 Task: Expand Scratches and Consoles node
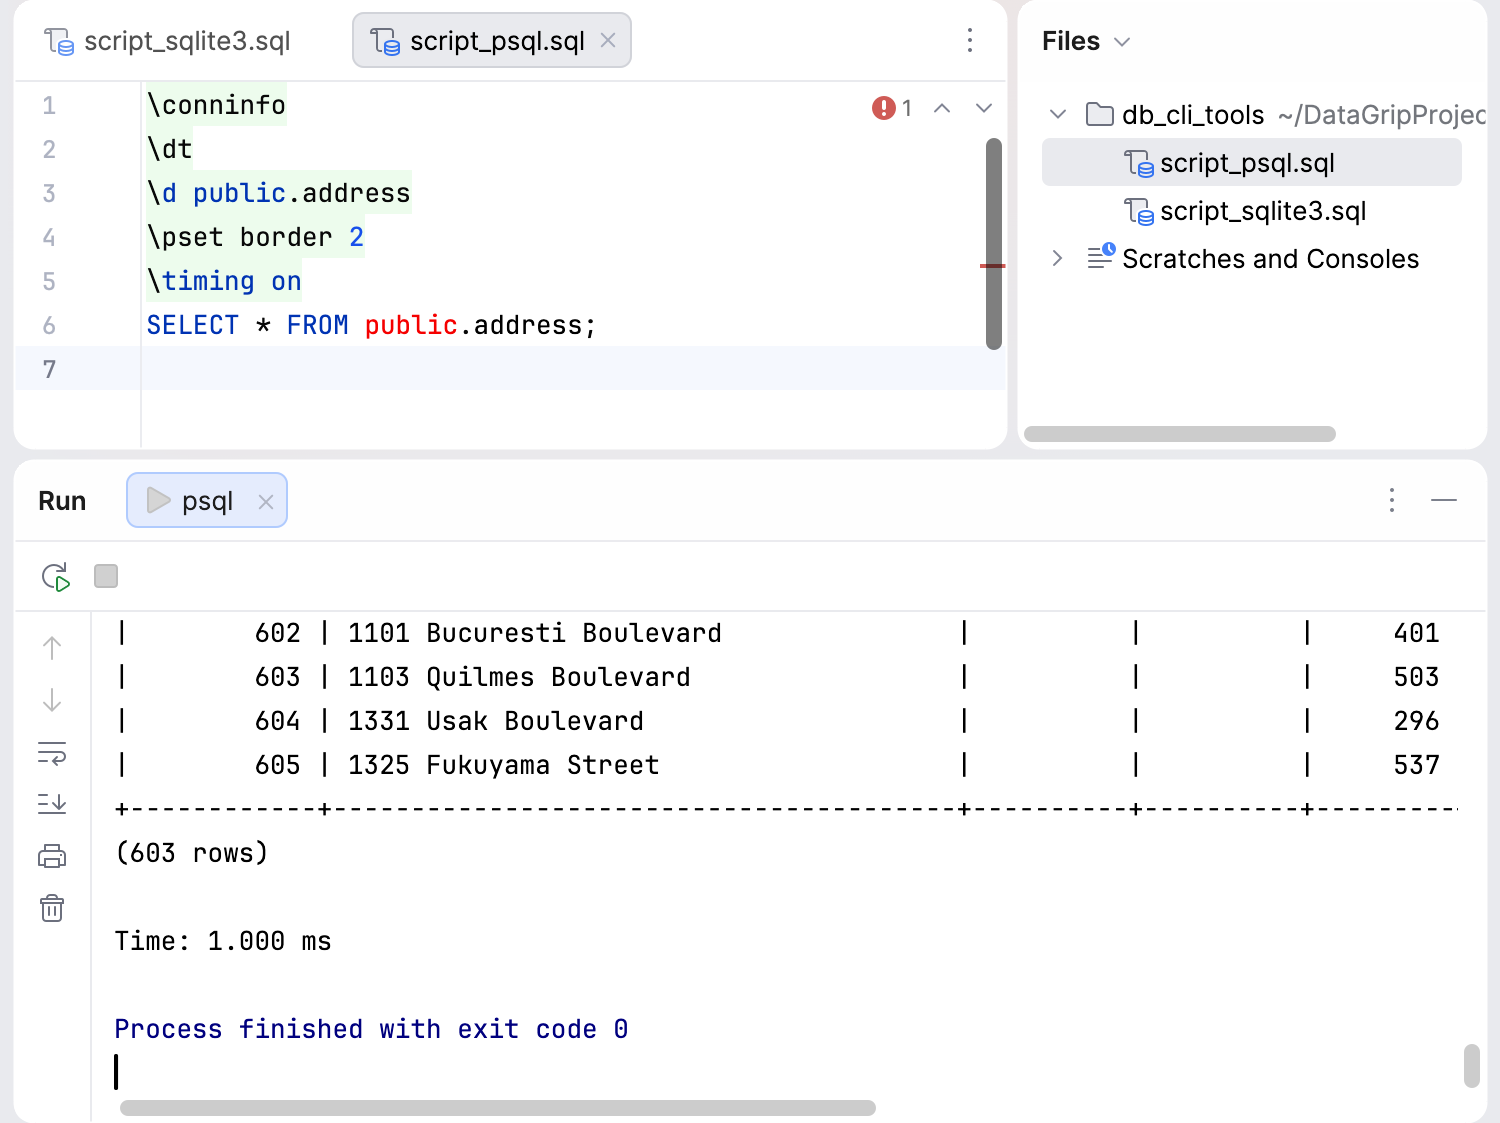pyautogui.click(x=1058, y=258)
